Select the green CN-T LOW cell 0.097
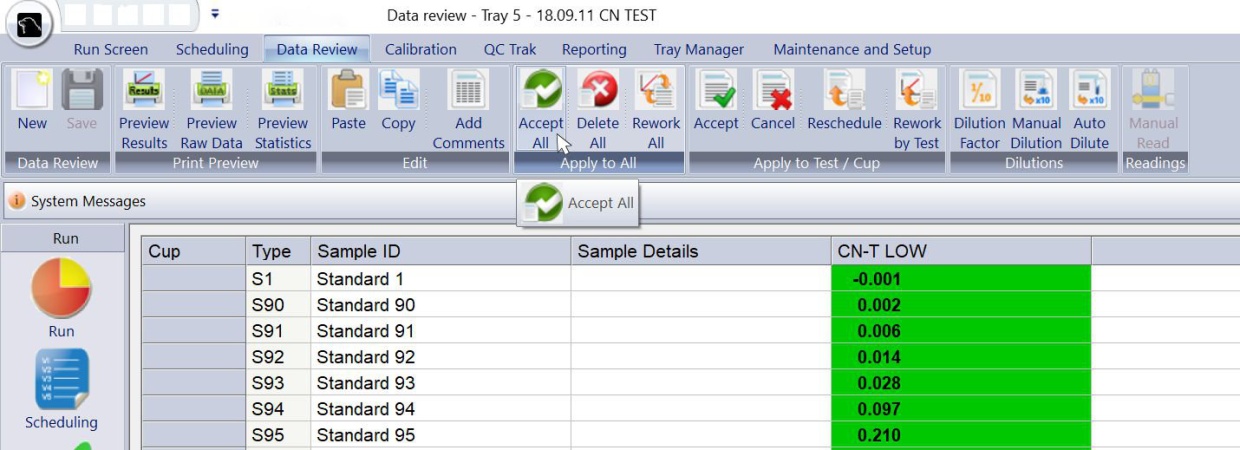 click(x=960, y=409)
